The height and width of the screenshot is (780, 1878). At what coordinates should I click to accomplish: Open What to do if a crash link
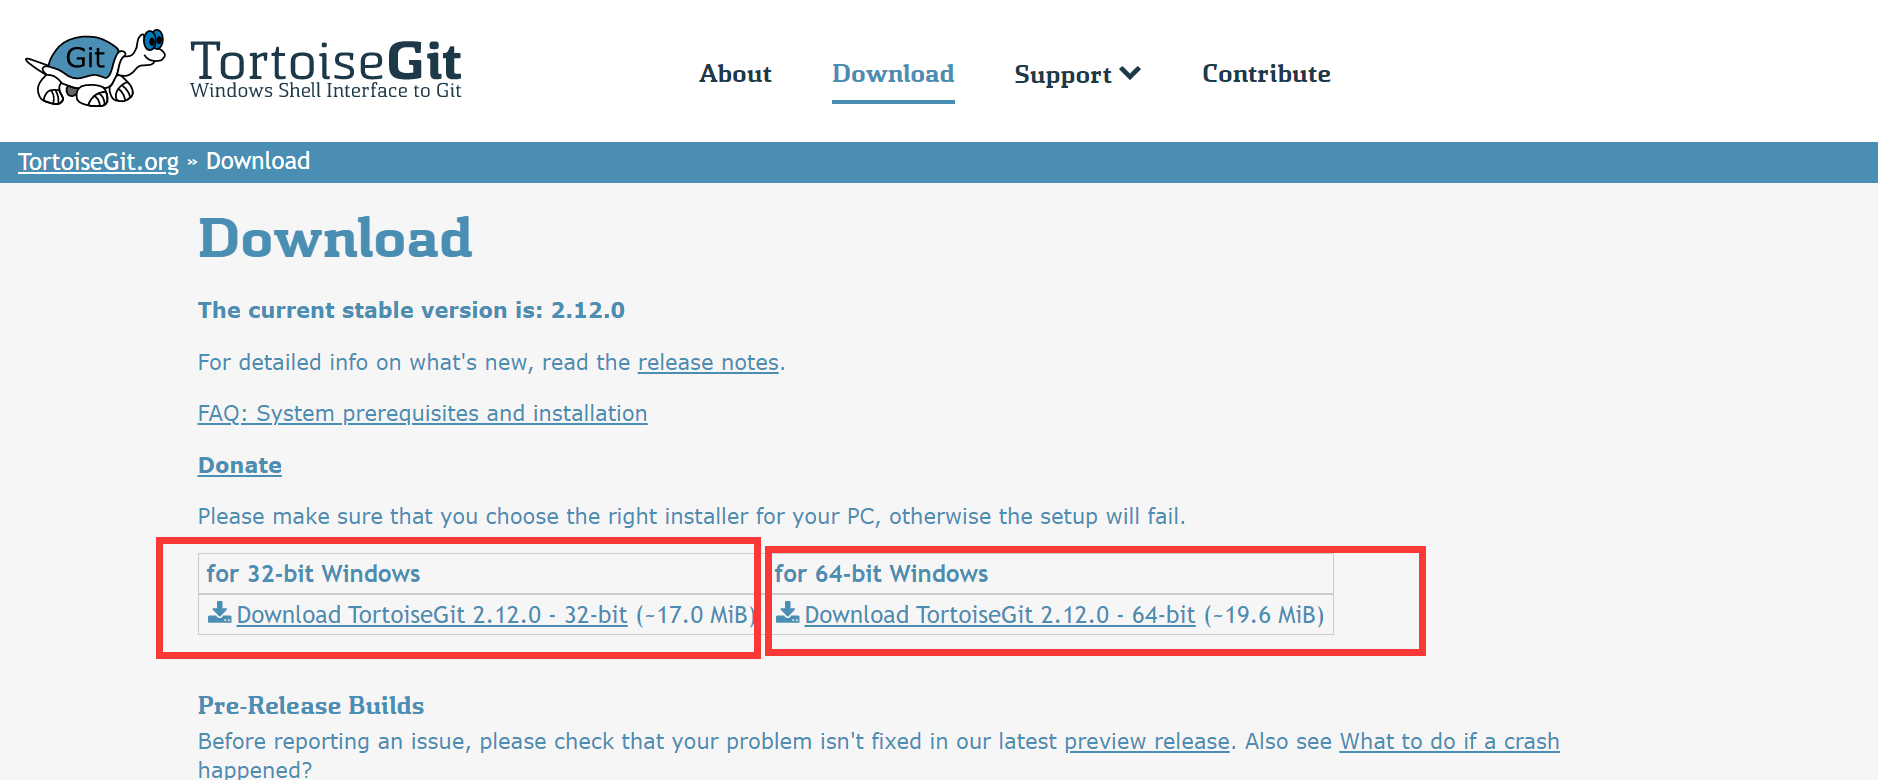coord(1450,741)
